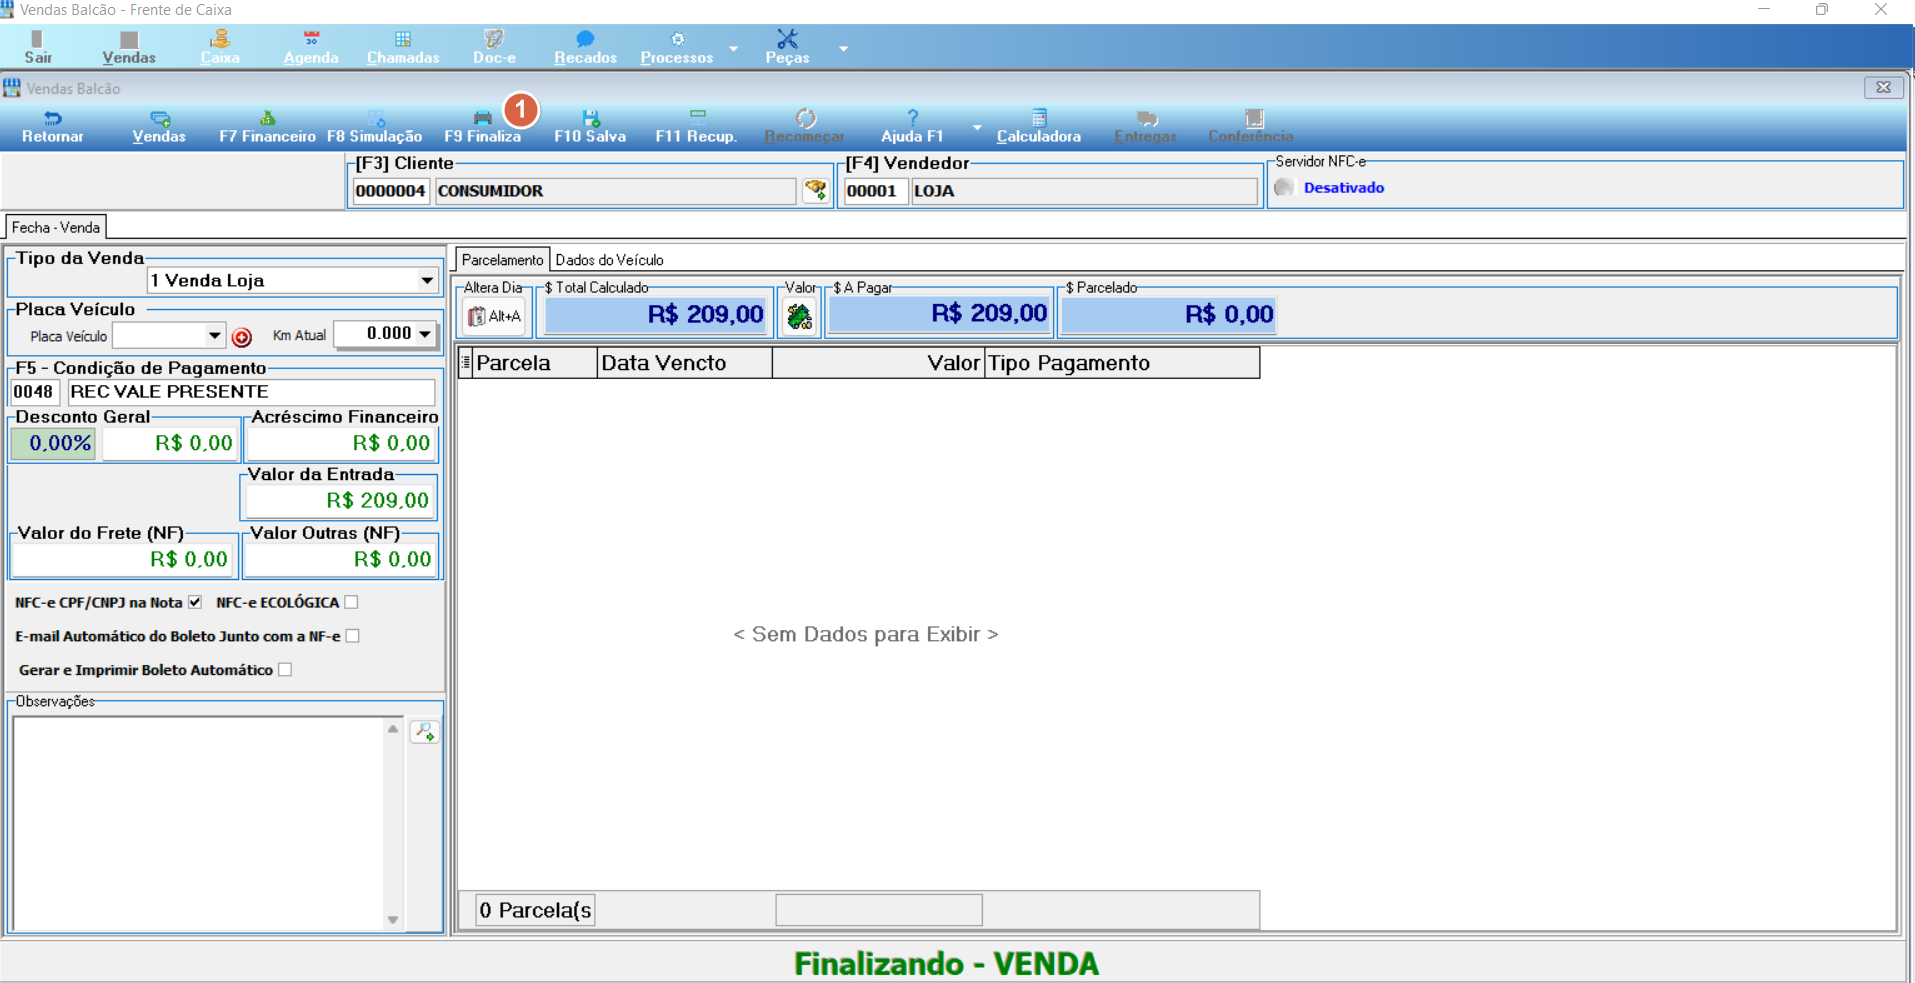This screenshot has width=1915, height=983.
Task: Click Vendas in the Vendas Balcão toolbar
Action: [x=159, y=127]
